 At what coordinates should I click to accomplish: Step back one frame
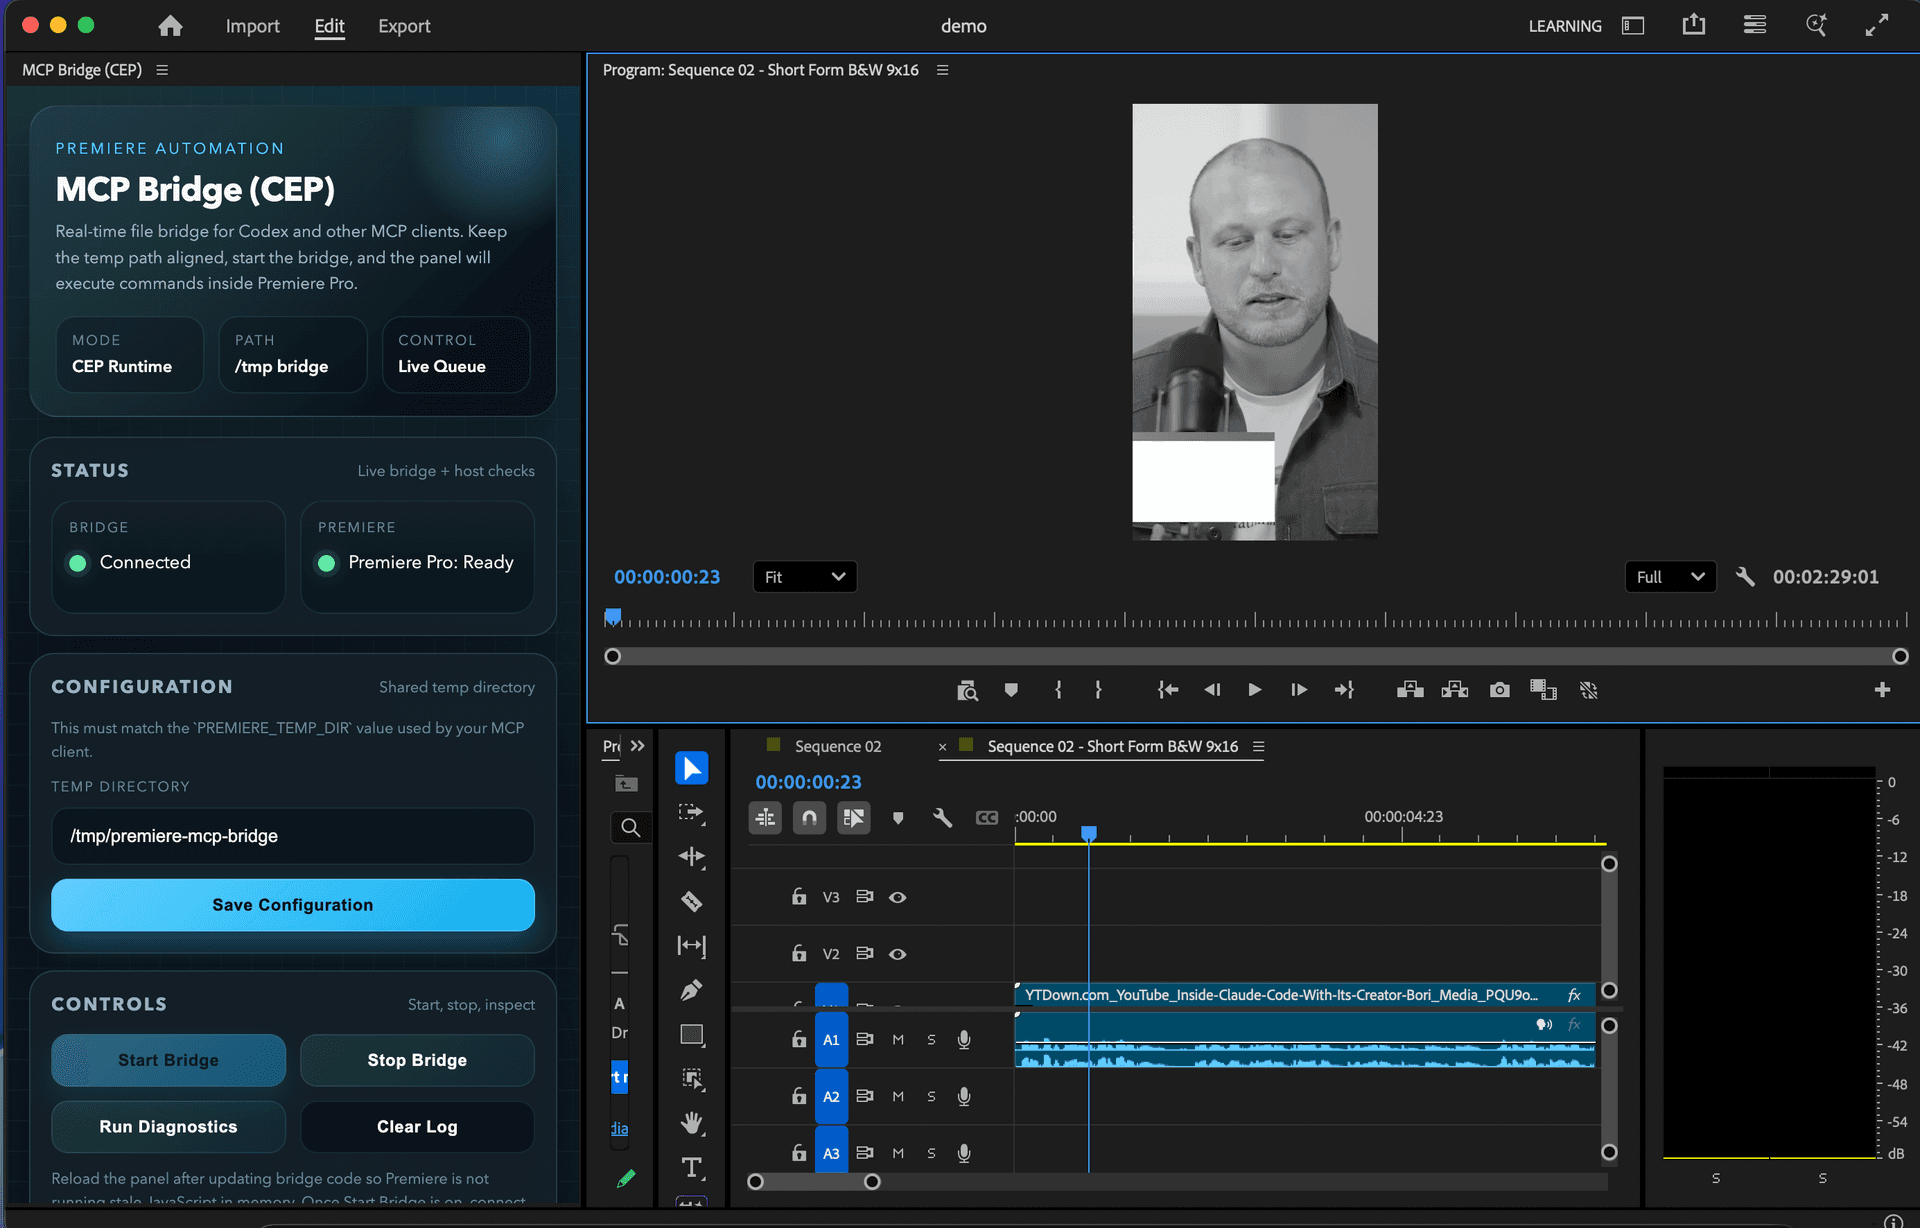click(1212, 690)
